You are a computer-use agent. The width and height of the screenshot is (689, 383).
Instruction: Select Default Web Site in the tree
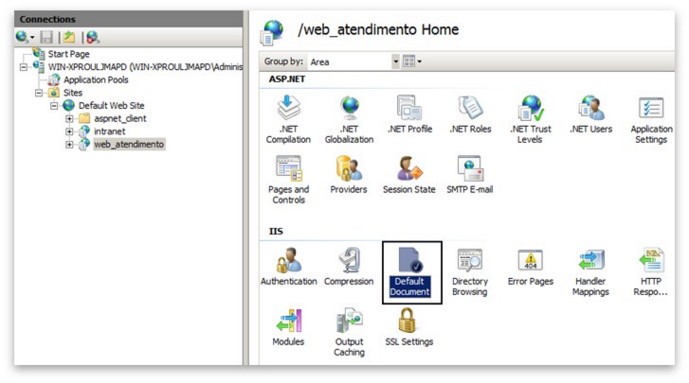click(x=112, y=105)
